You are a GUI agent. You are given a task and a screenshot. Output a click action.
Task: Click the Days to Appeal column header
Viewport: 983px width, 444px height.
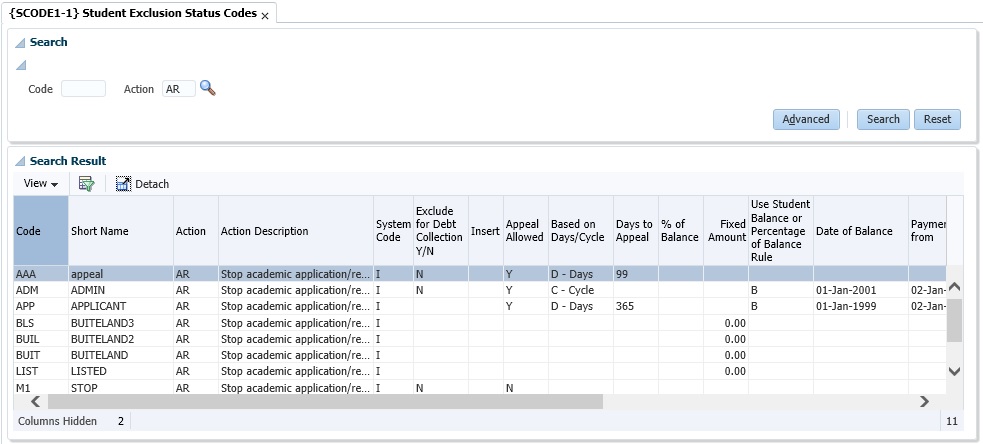(x=636, y=231)
